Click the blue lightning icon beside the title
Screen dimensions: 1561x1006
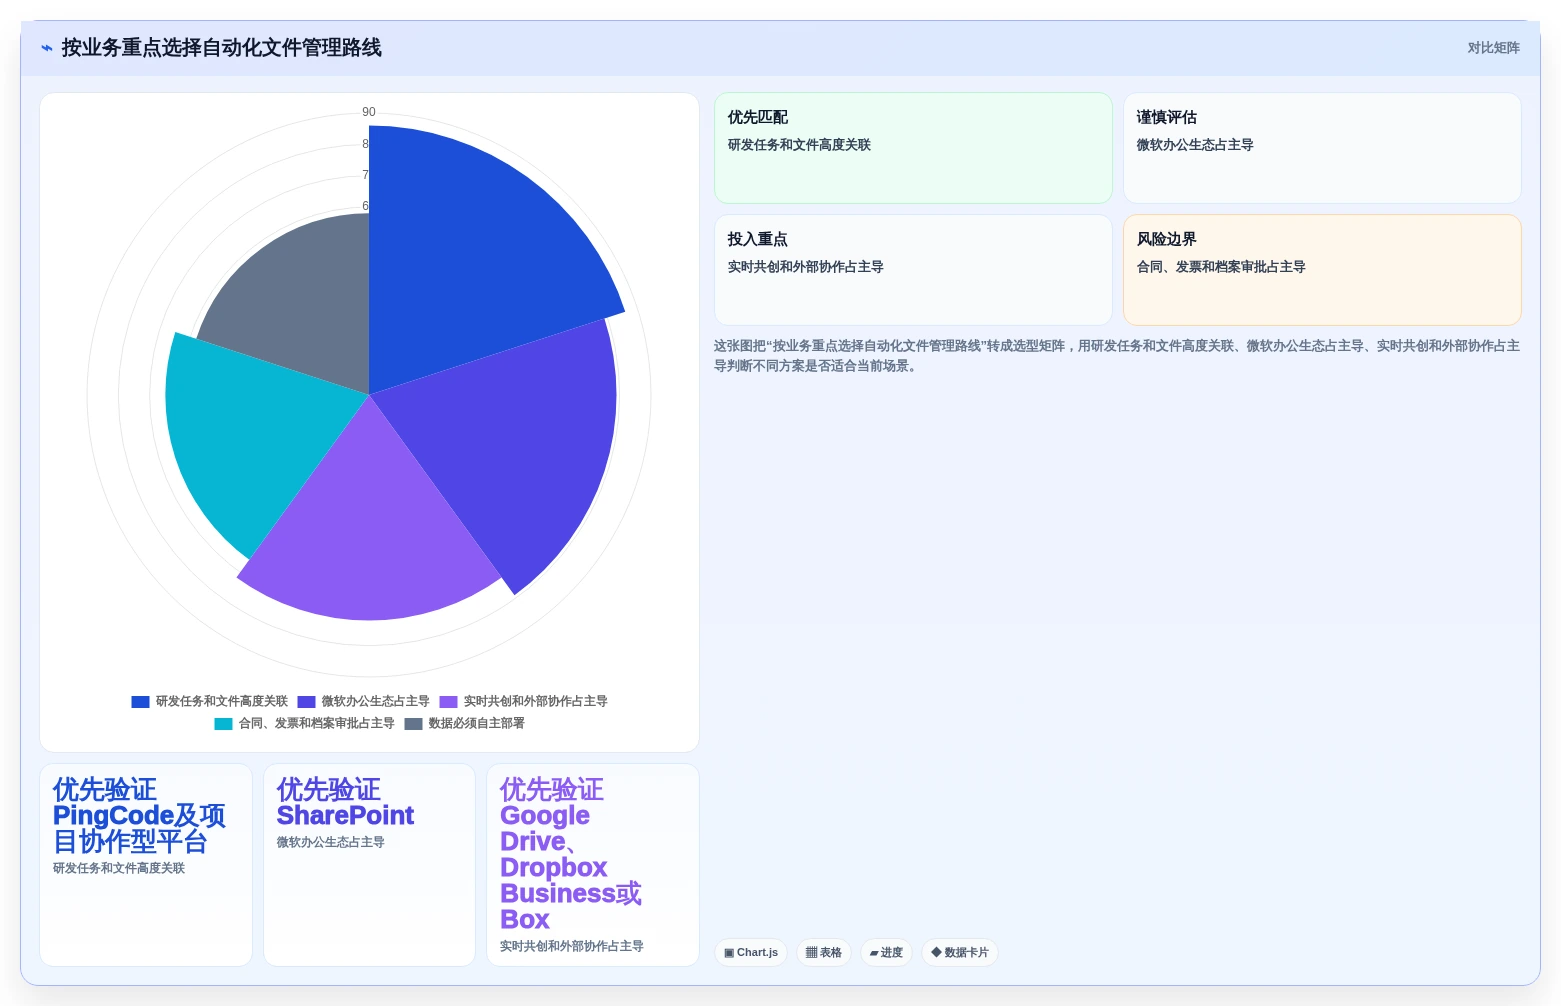click(x=46, y=48)
